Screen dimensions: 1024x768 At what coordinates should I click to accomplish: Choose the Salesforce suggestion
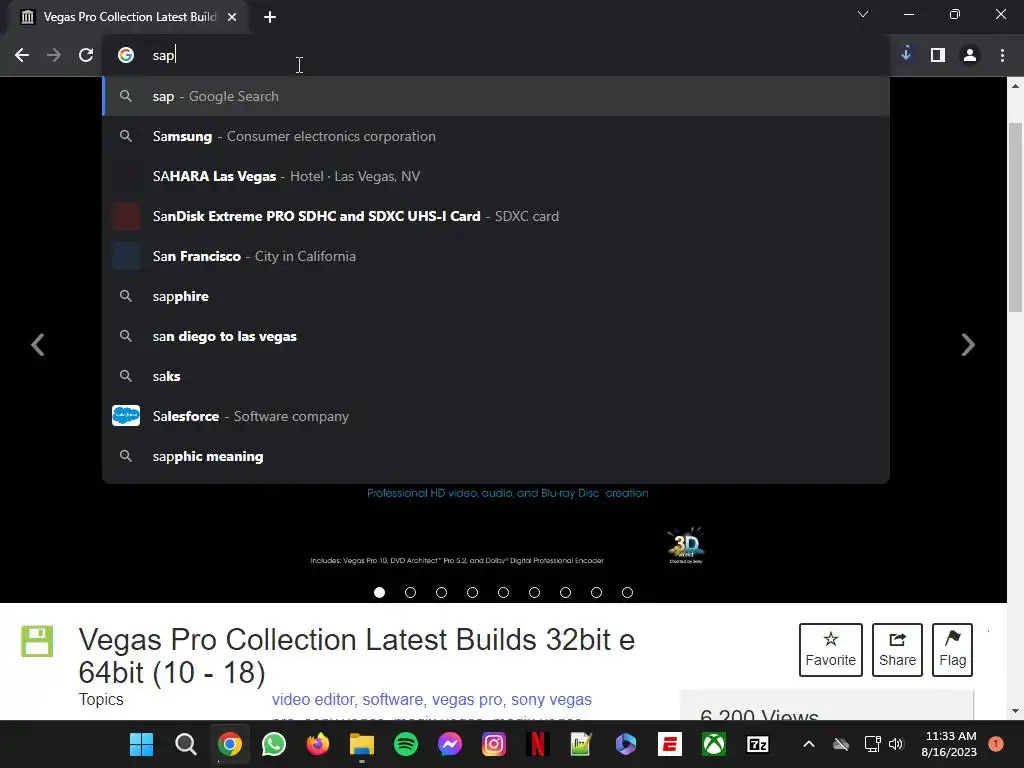tap(496, 416)
